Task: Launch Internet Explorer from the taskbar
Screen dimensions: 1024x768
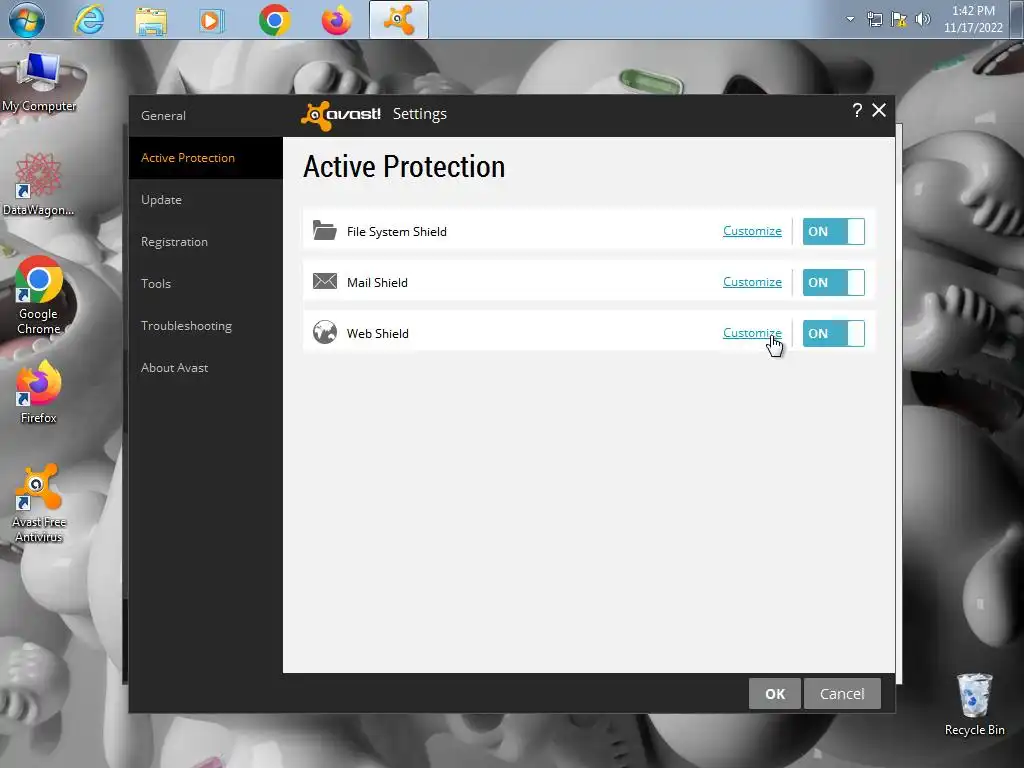Action: (x=89, y=20)
